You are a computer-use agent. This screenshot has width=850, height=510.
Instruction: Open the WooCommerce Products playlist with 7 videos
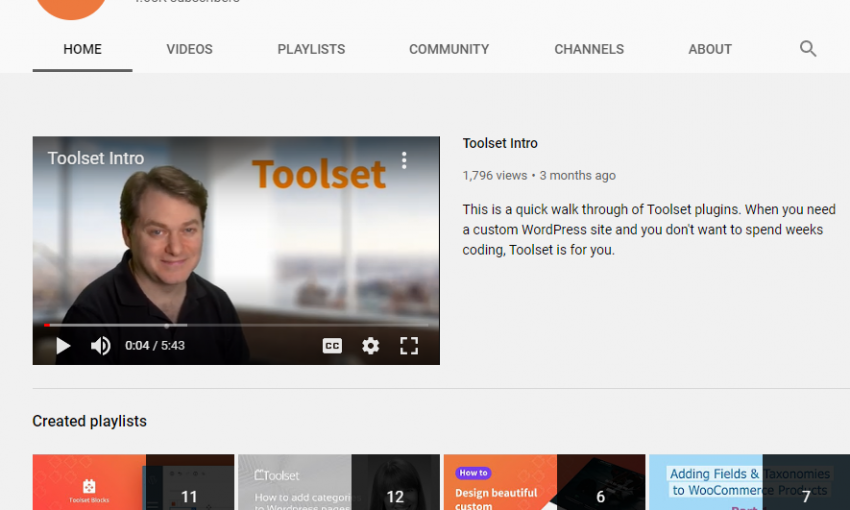[749, 482]
